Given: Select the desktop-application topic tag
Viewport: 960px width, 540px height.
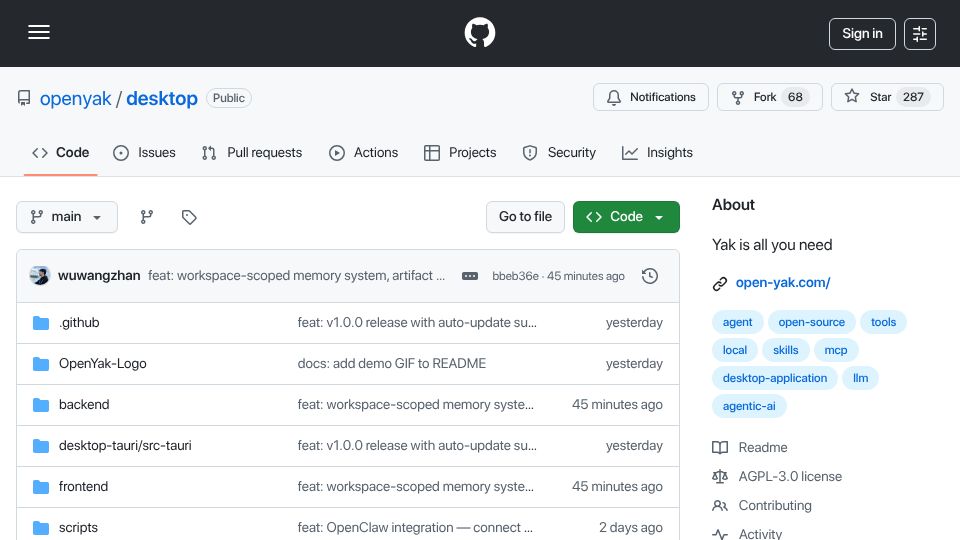Looking at the screenshot, I should click(x=774, y=378).
